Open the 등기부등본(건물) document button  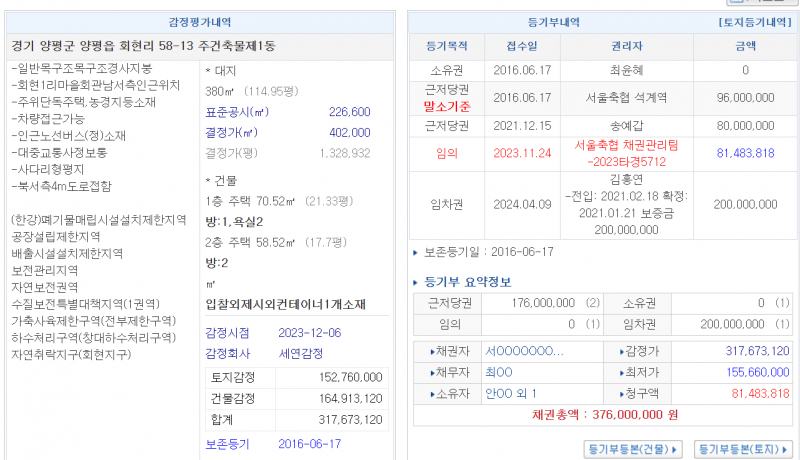[x=633, y=448]
